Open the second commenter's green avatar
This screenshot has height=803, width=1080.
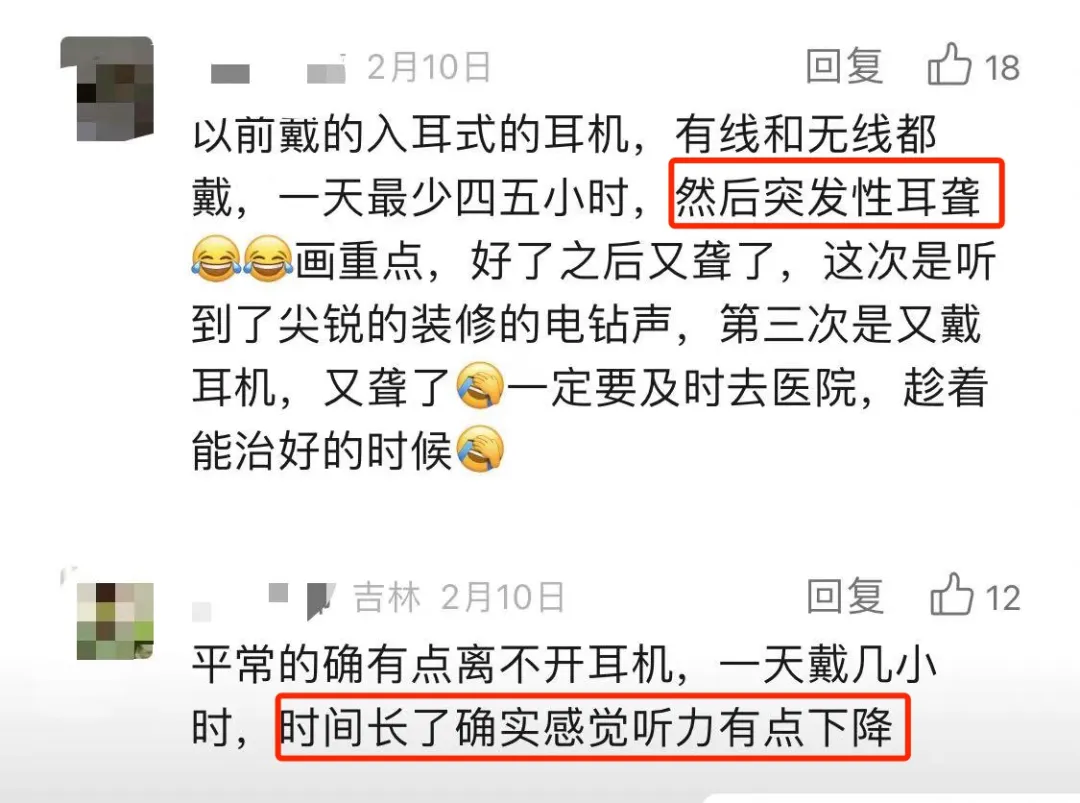115,620
